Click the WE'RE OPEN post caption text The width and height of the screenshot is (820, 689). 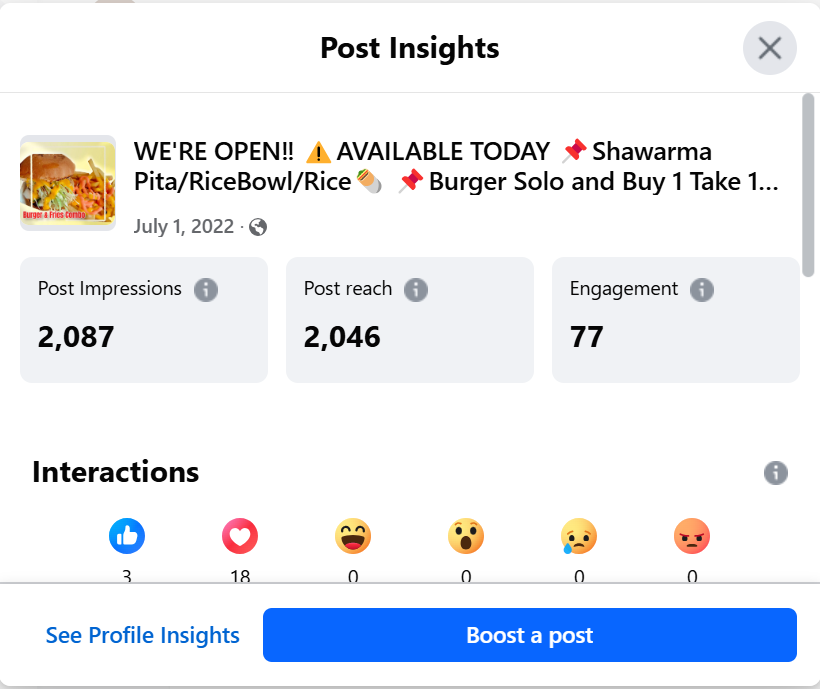[456, 167]
